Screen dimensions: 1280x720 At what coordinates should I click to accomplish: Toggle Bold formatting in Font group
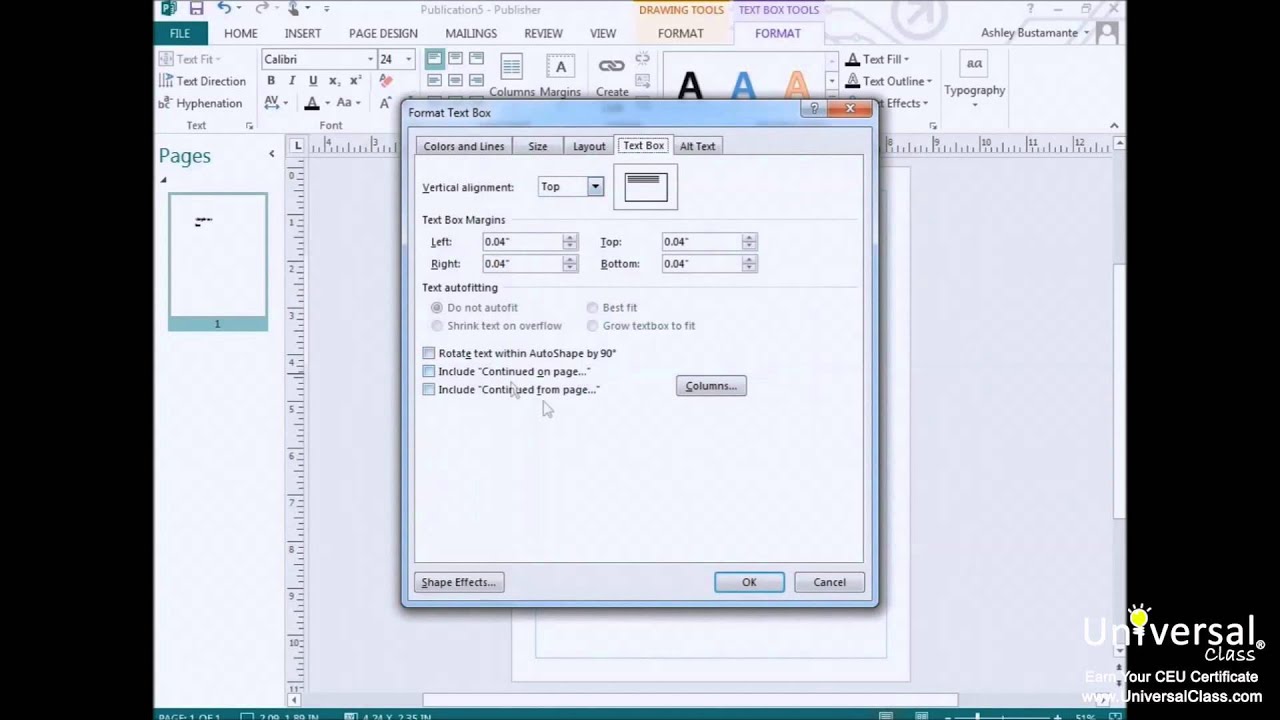coord(270,81)
